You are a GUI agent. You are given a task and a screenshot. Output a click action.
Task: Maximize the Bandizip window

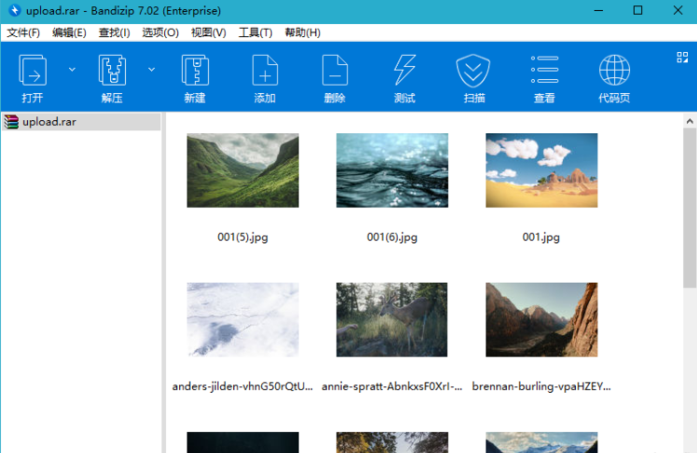(637, 10)
